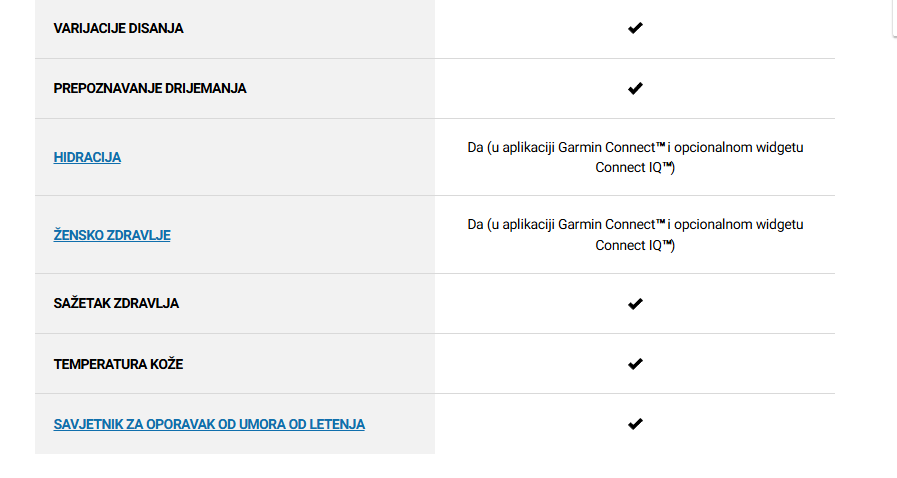Select the TEMPERATURA KOŽE row label
This screenshot has width=897, height=478.
point(118,364)
